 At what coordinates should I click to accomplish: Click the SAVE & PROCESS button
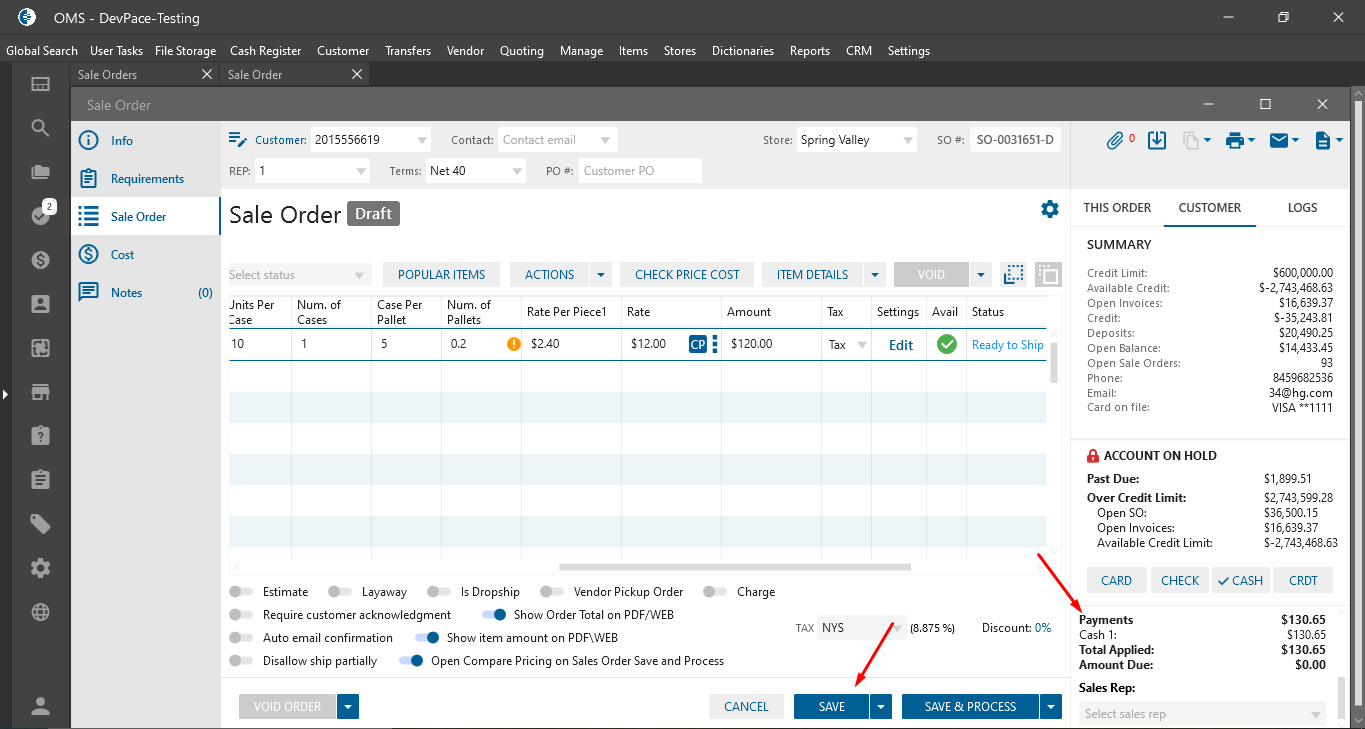(970, 707)
